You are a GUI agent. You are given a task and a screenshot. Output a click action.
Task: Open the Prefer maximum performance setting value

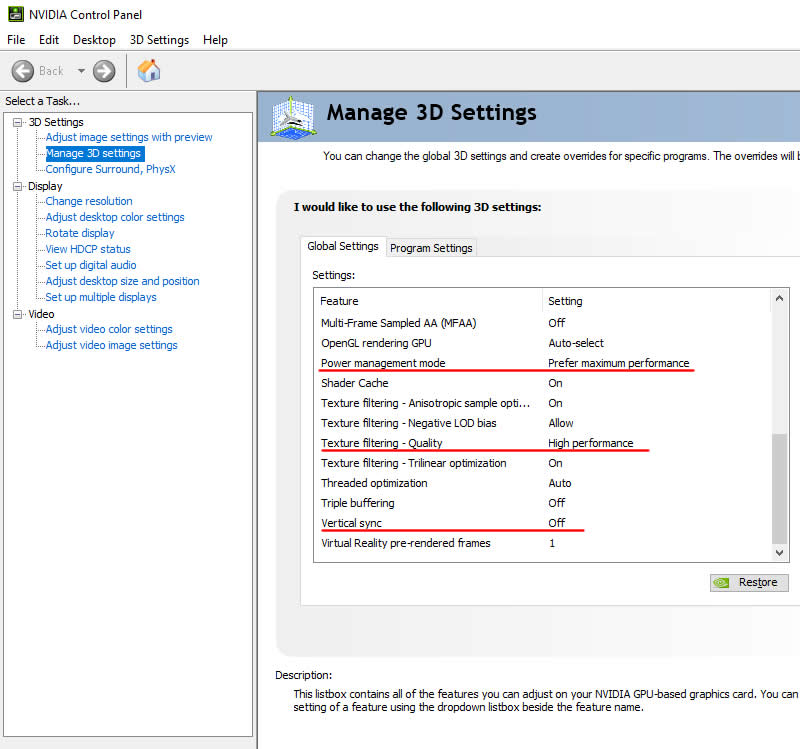[618, 363]
